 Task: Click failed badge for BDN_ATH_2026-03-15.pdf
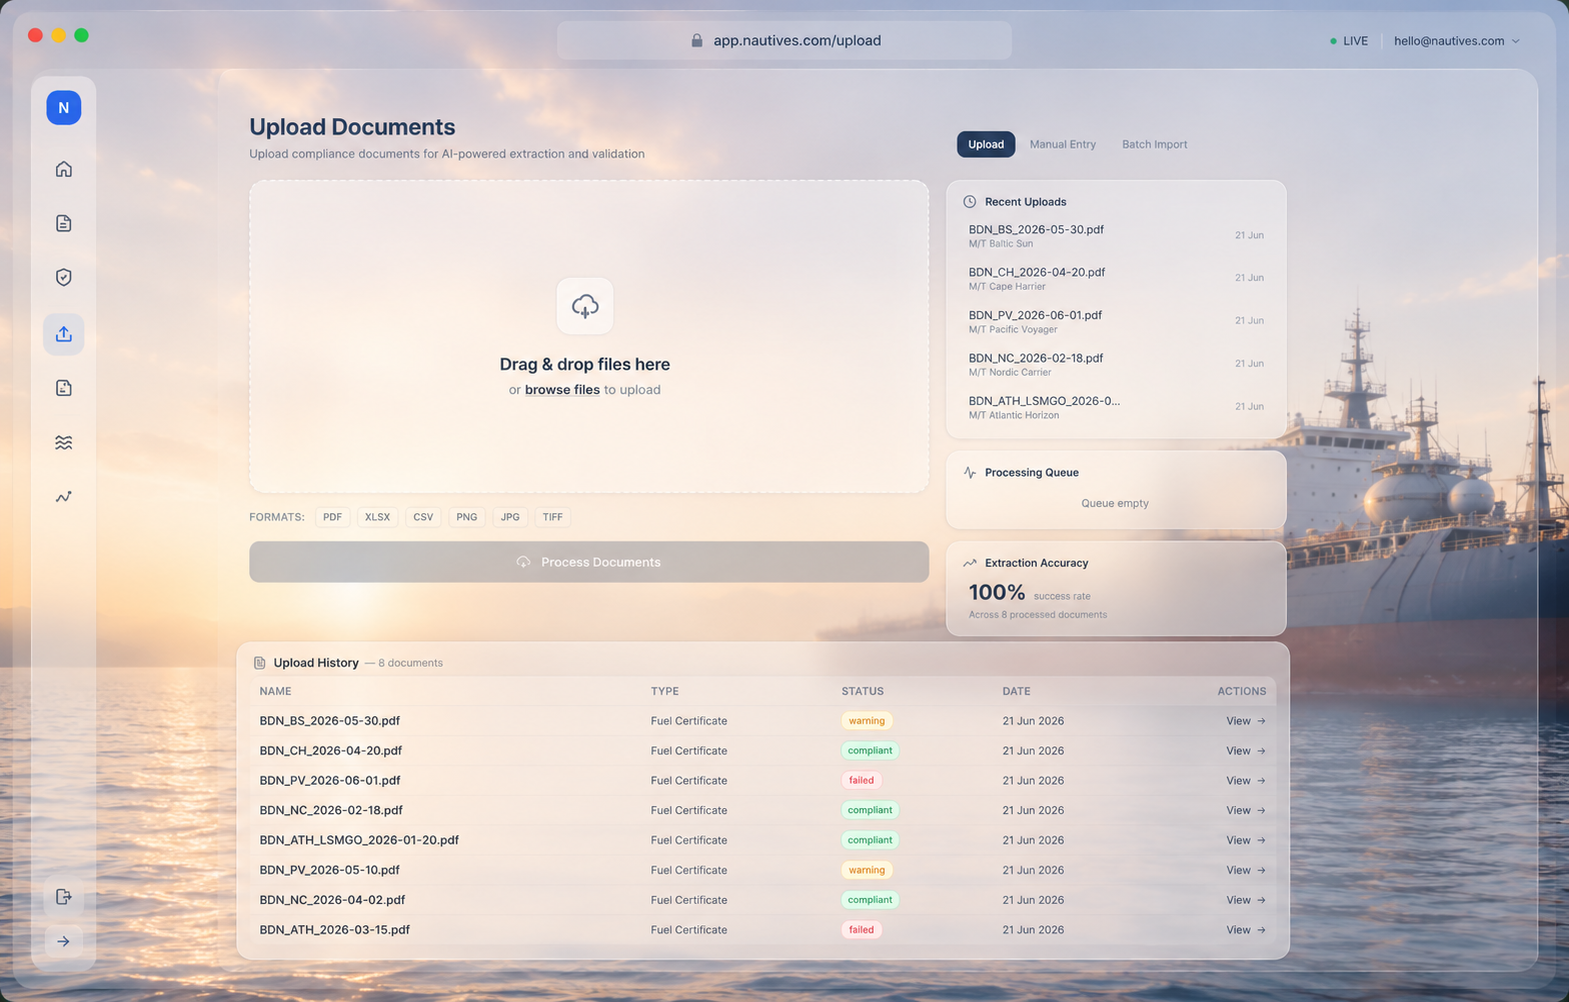point(861,930)
